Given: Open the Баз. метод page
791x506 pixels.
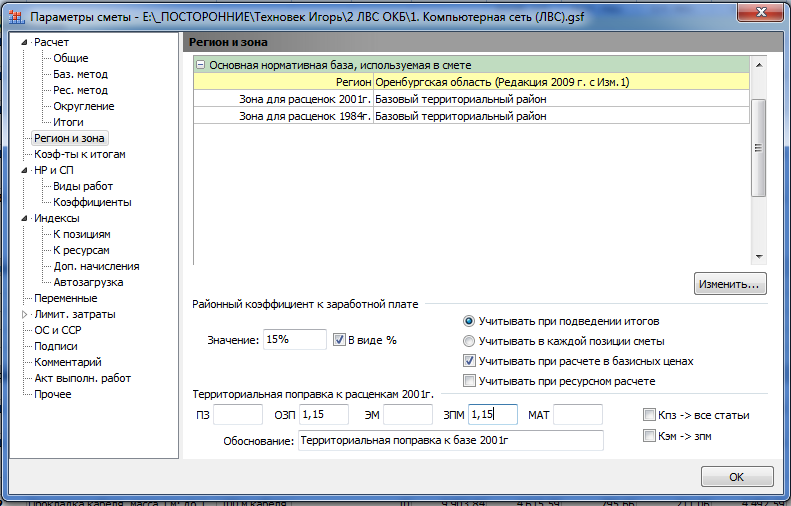Looking at the screenshot, I should tap(80, 74).
